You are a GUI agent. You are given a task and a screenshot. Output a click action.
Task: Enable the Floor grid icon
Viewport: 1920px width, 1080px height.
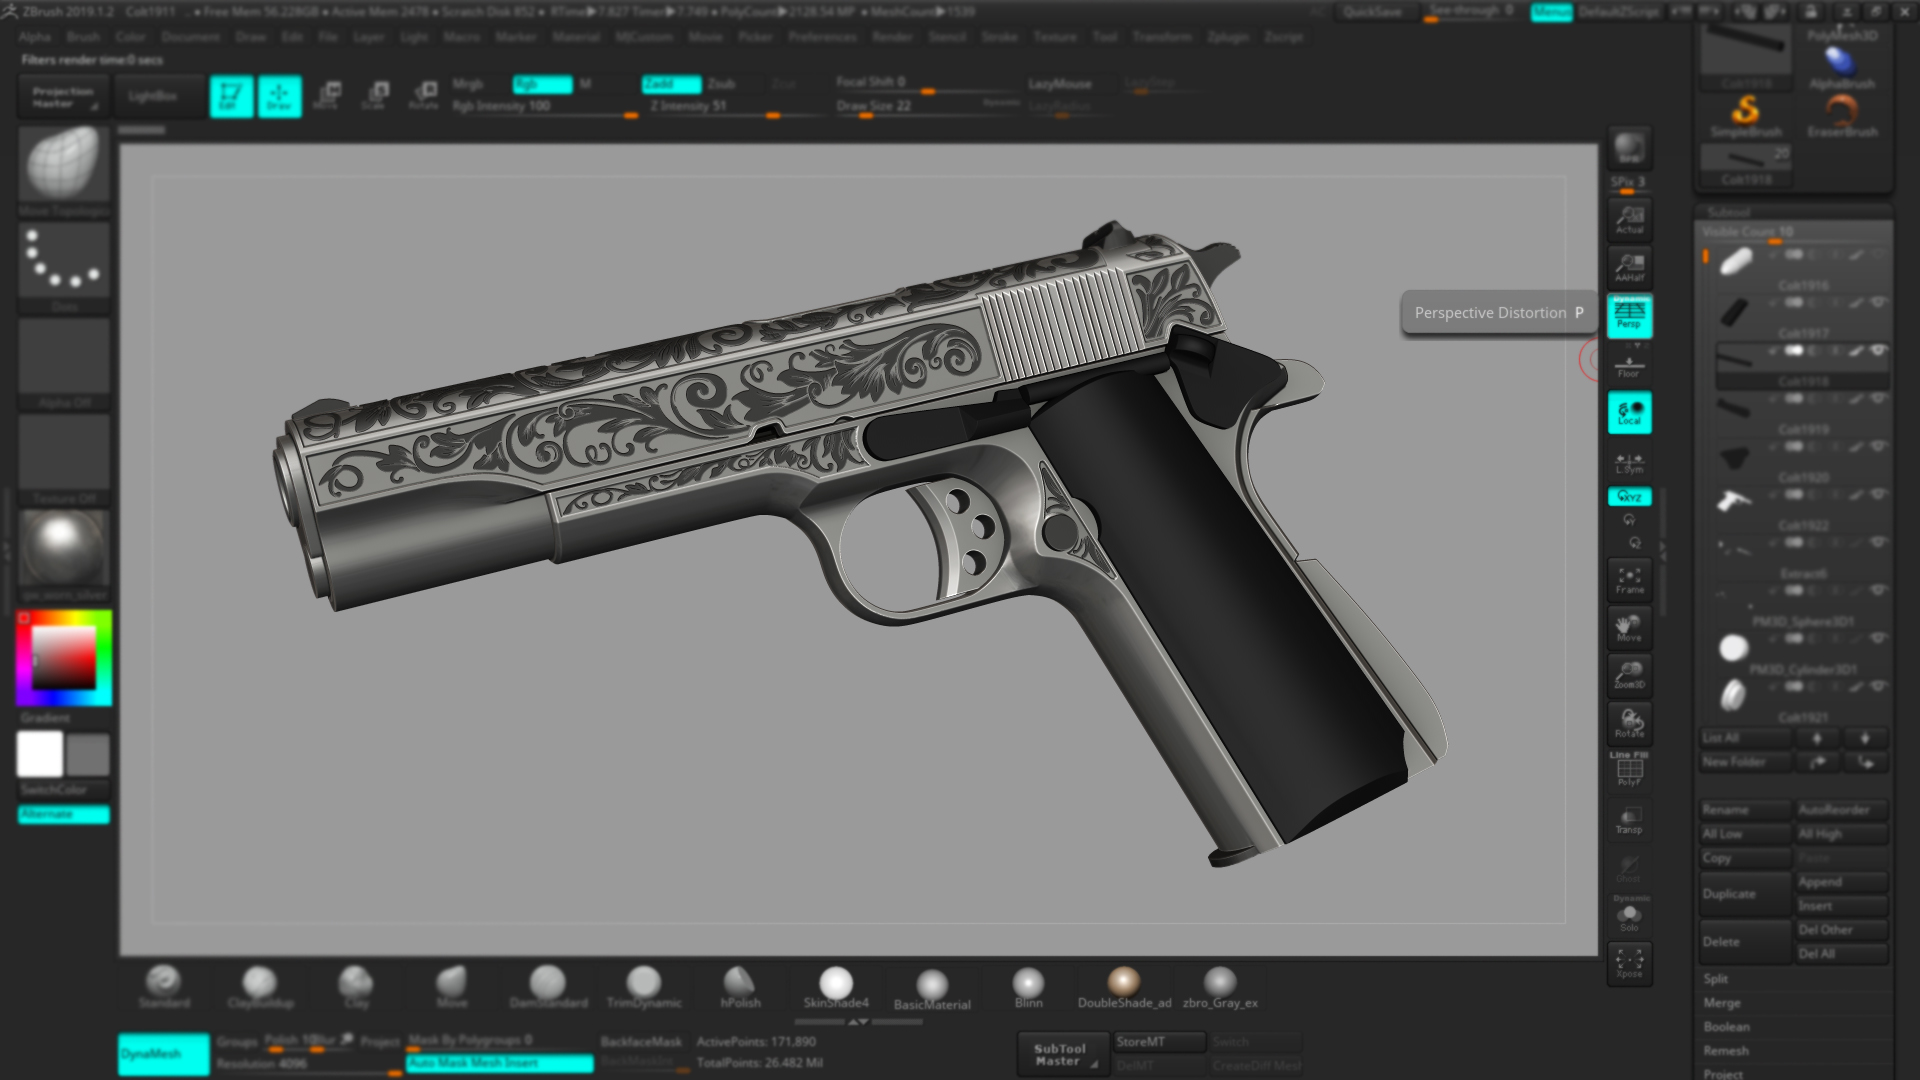click(x=1630, y=362)
